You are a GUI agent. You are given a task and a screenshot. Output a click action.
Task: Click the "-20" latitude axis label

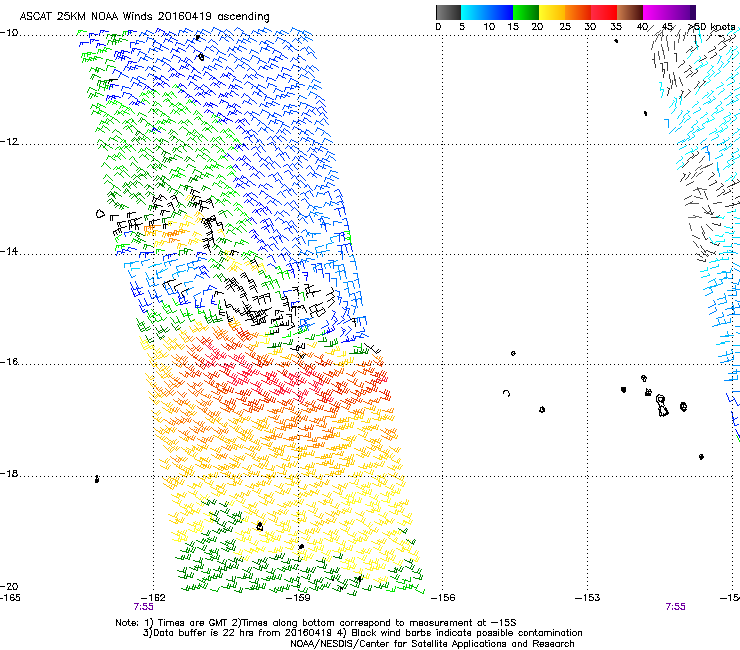[x=9, y=586]
